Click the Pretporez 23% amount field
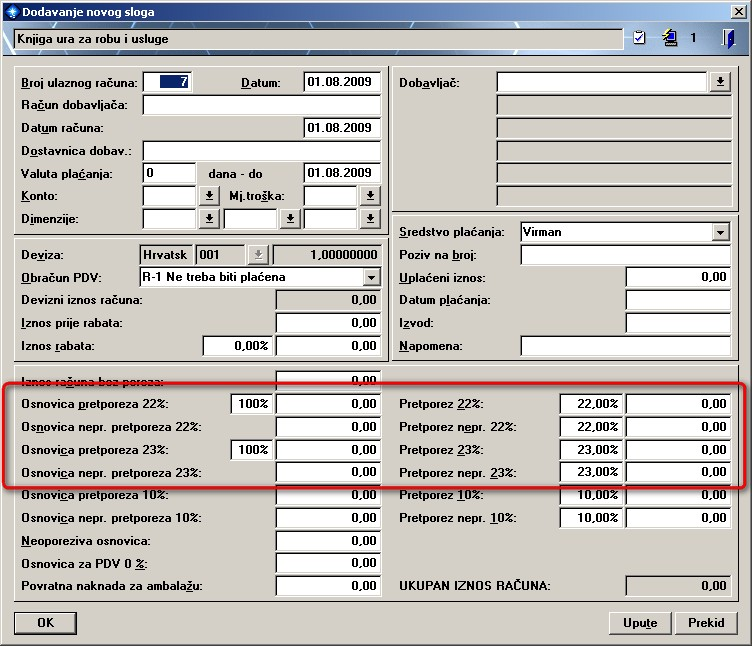 [678, 450]
